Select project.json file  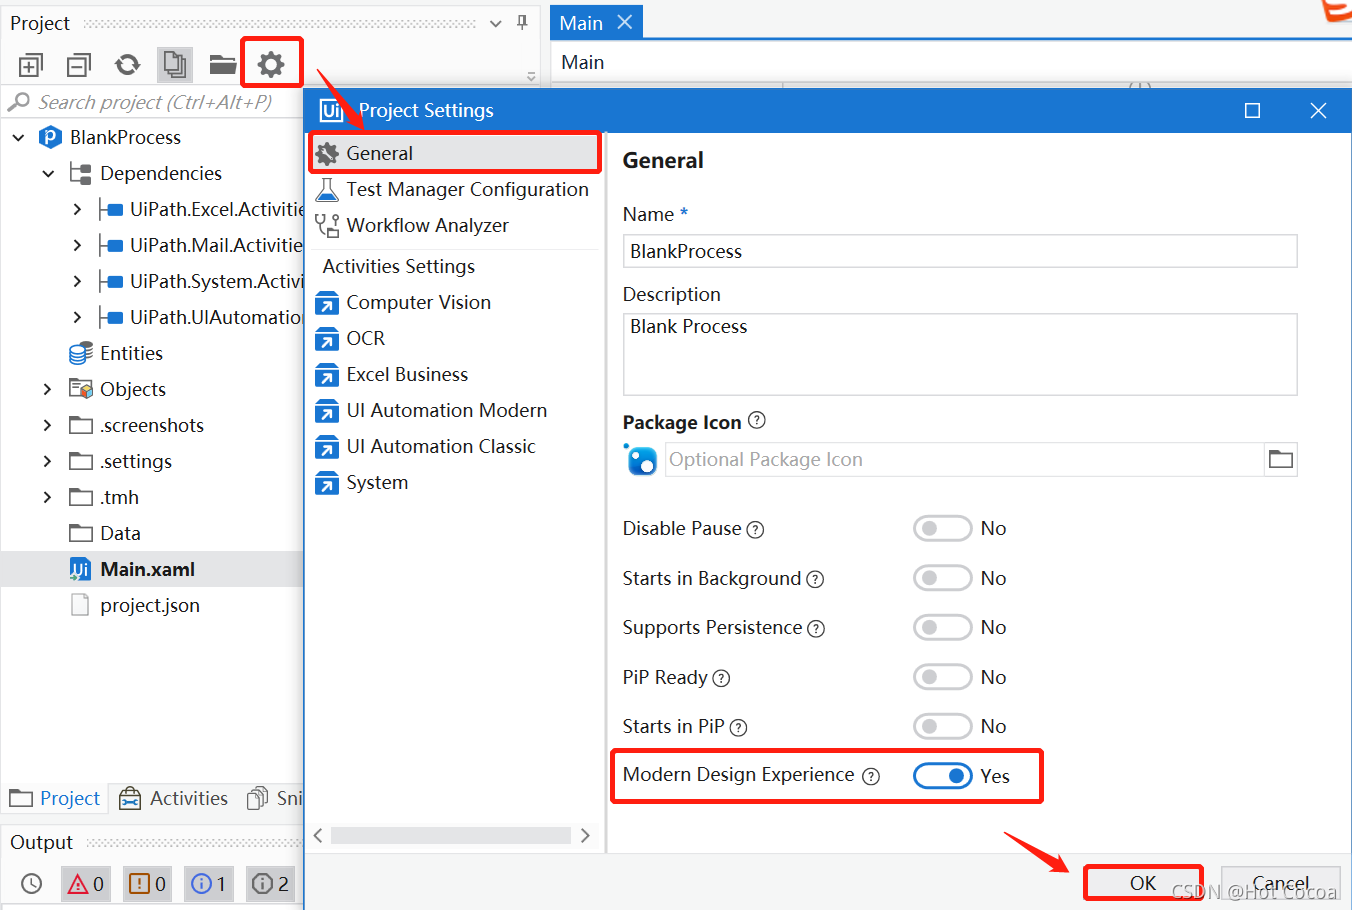point(150,605)
